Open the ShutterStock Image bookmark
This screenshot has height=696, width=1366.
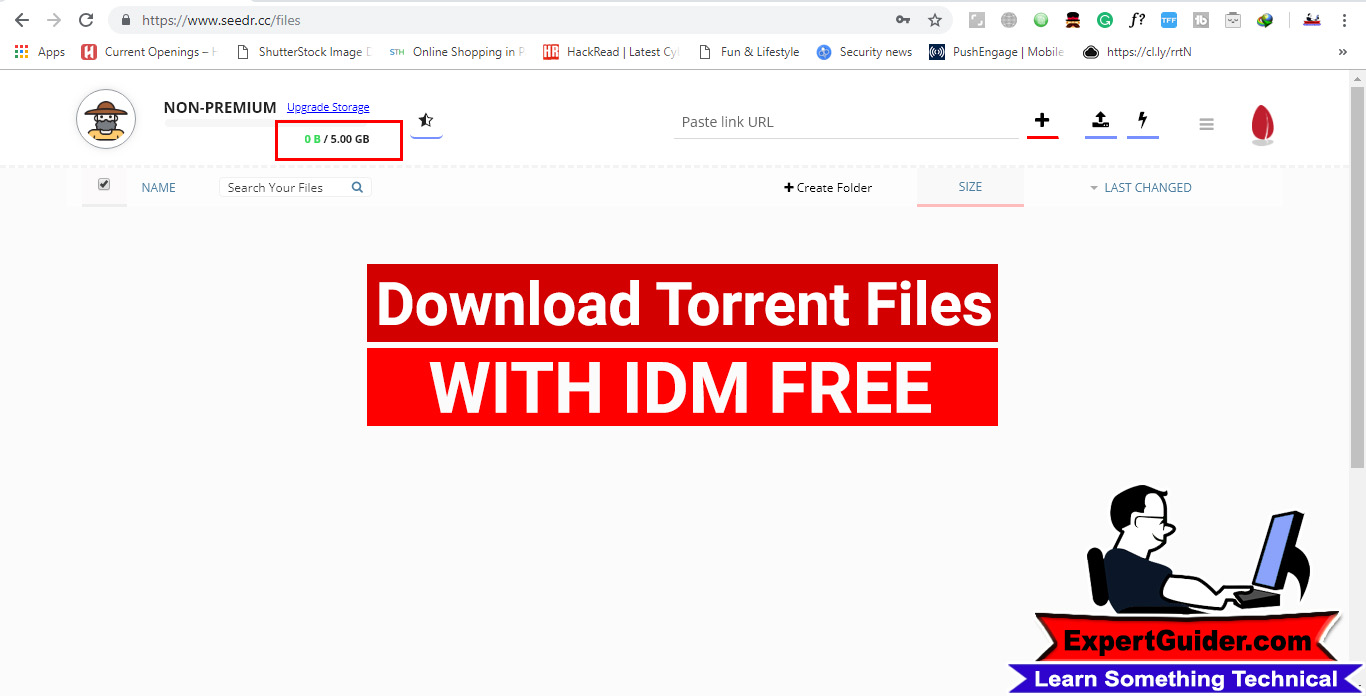pos(303,52)
